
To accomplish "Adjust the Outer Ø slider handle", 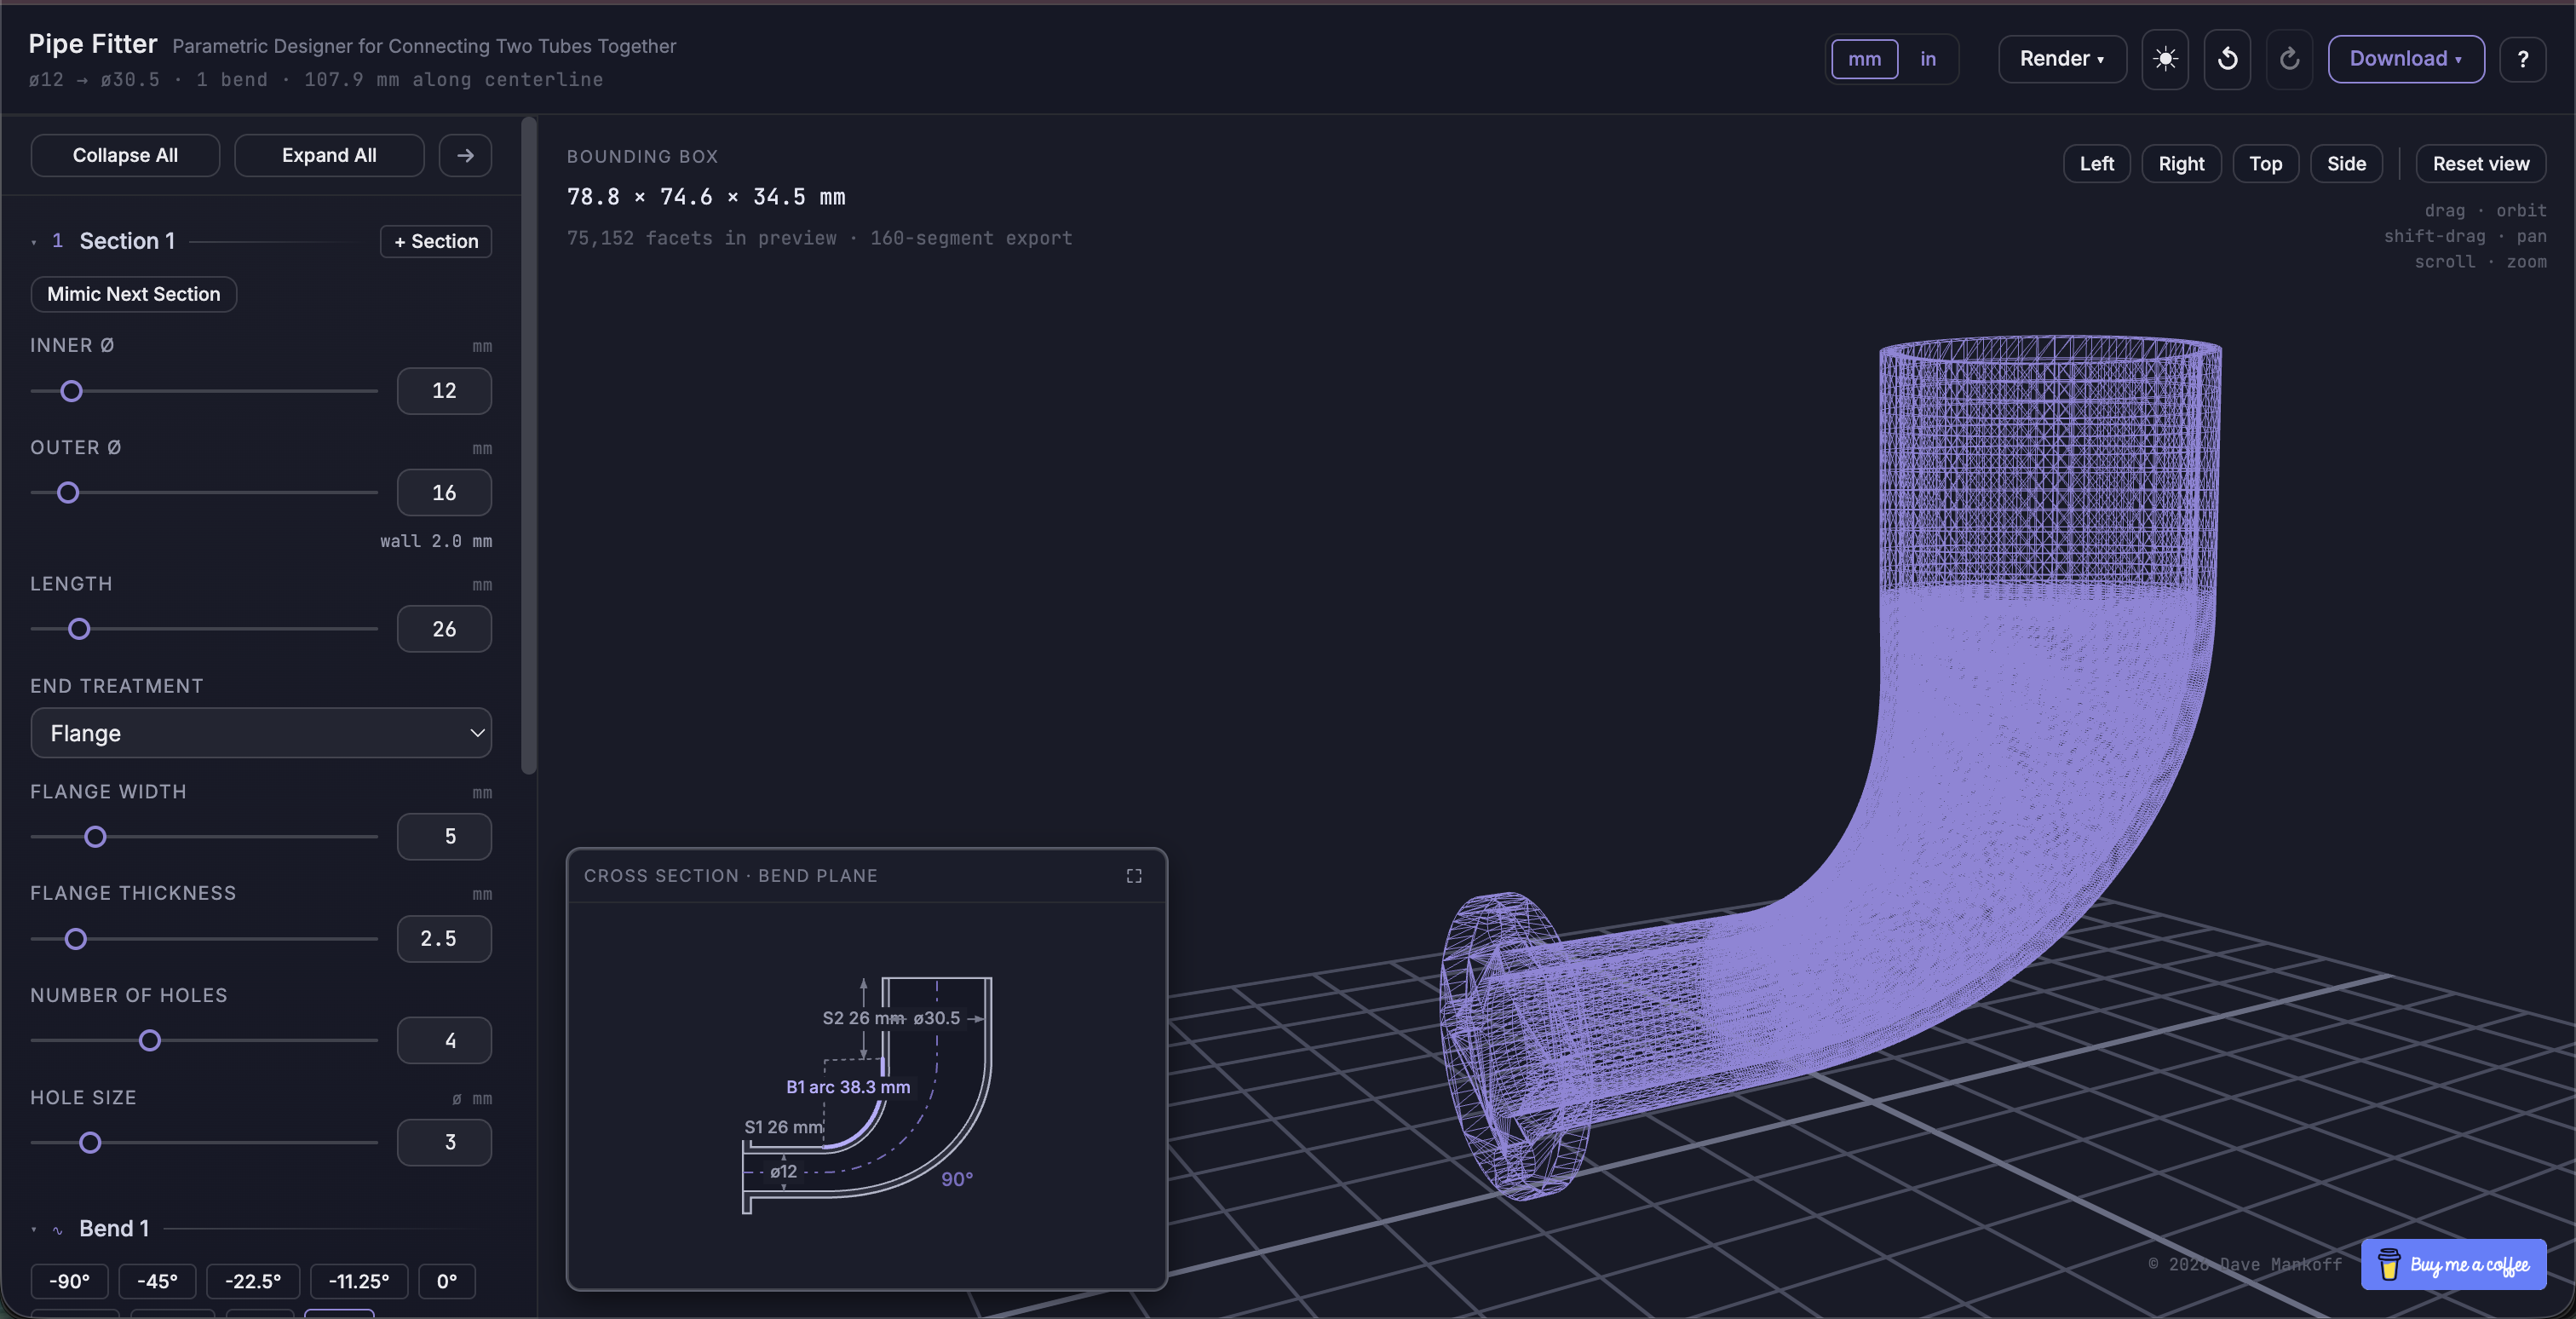I will click(x=68, y=493).
